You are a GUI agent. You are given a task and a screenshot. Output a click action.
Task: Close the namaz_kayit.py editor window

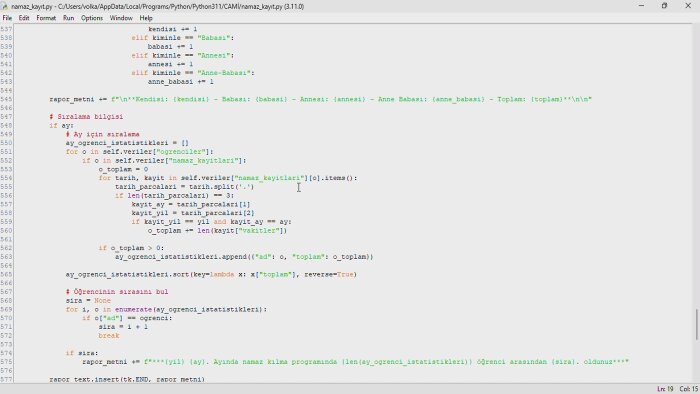(688, 6)
